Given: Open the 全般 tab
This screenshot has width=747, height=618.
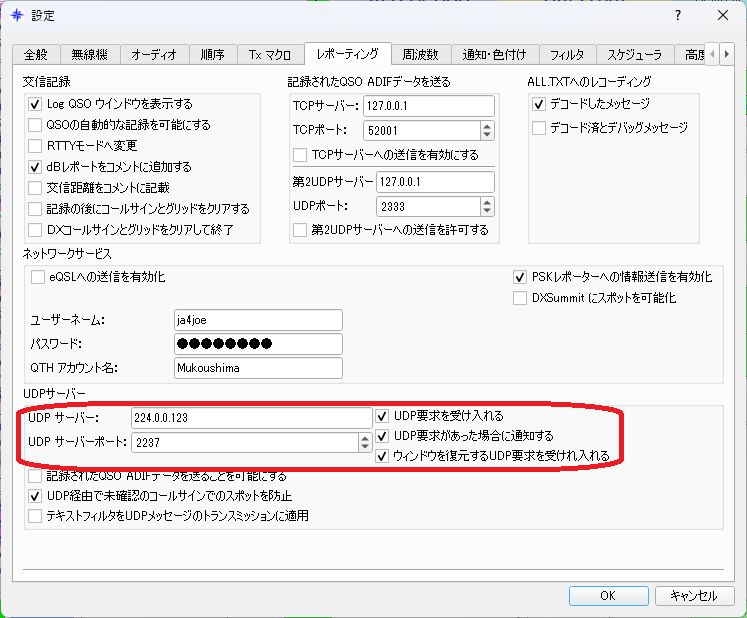Looking at the screenshot, I should [x=36, y=55].
